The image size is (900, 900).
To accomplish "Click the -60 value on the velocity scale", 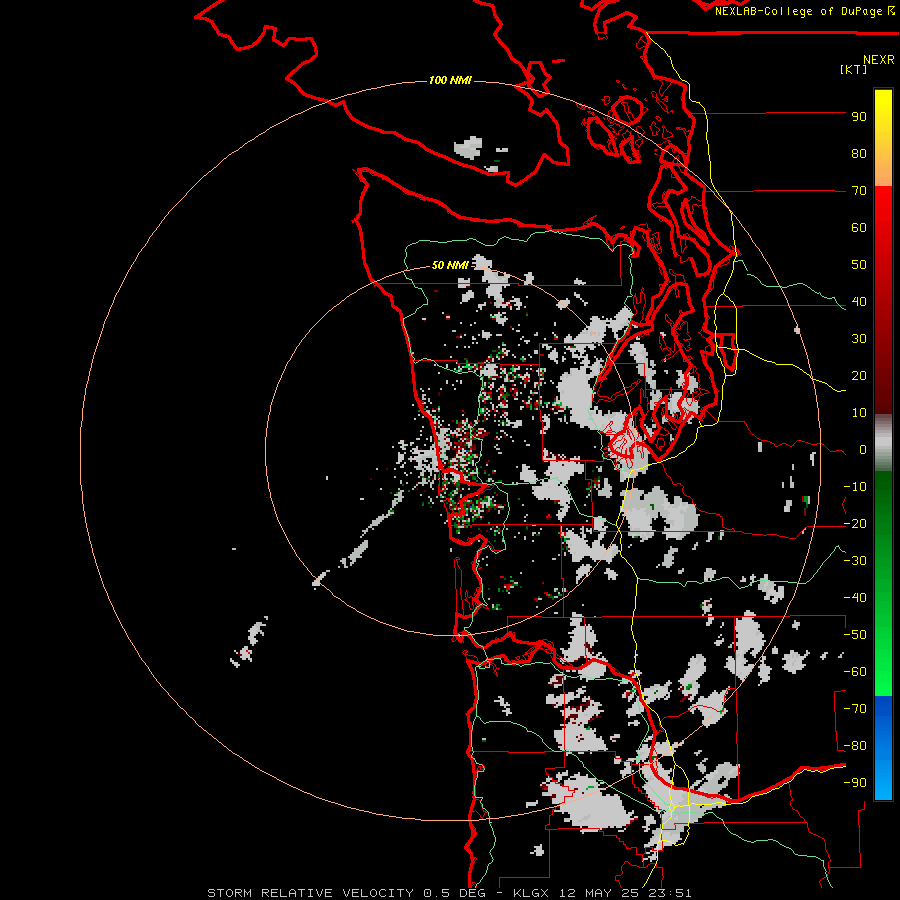I will point(855,672).
